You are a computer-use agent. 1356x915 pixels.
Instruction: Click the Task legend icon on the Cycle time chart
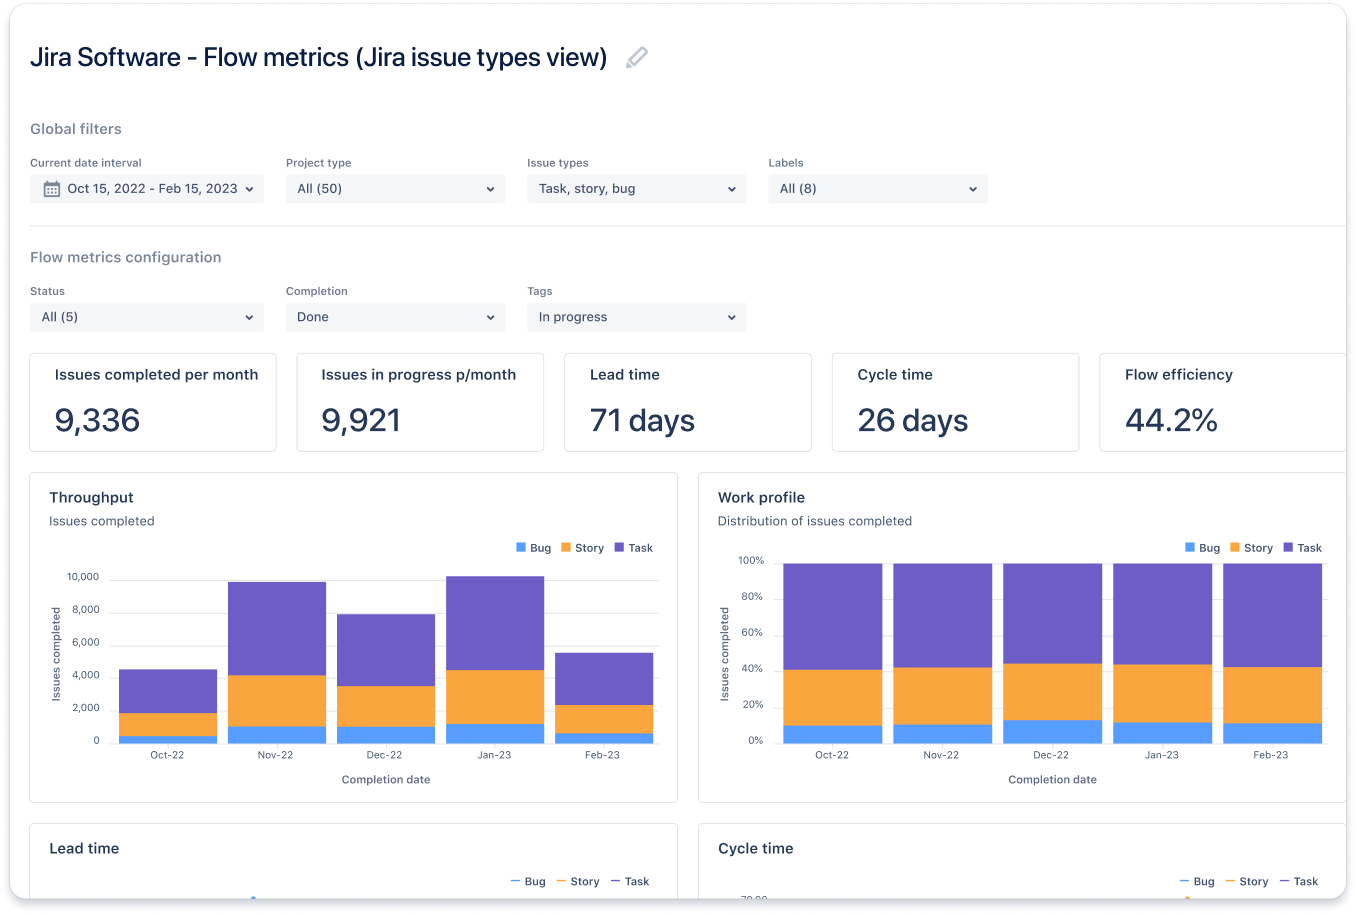[x=1286, y=881]
